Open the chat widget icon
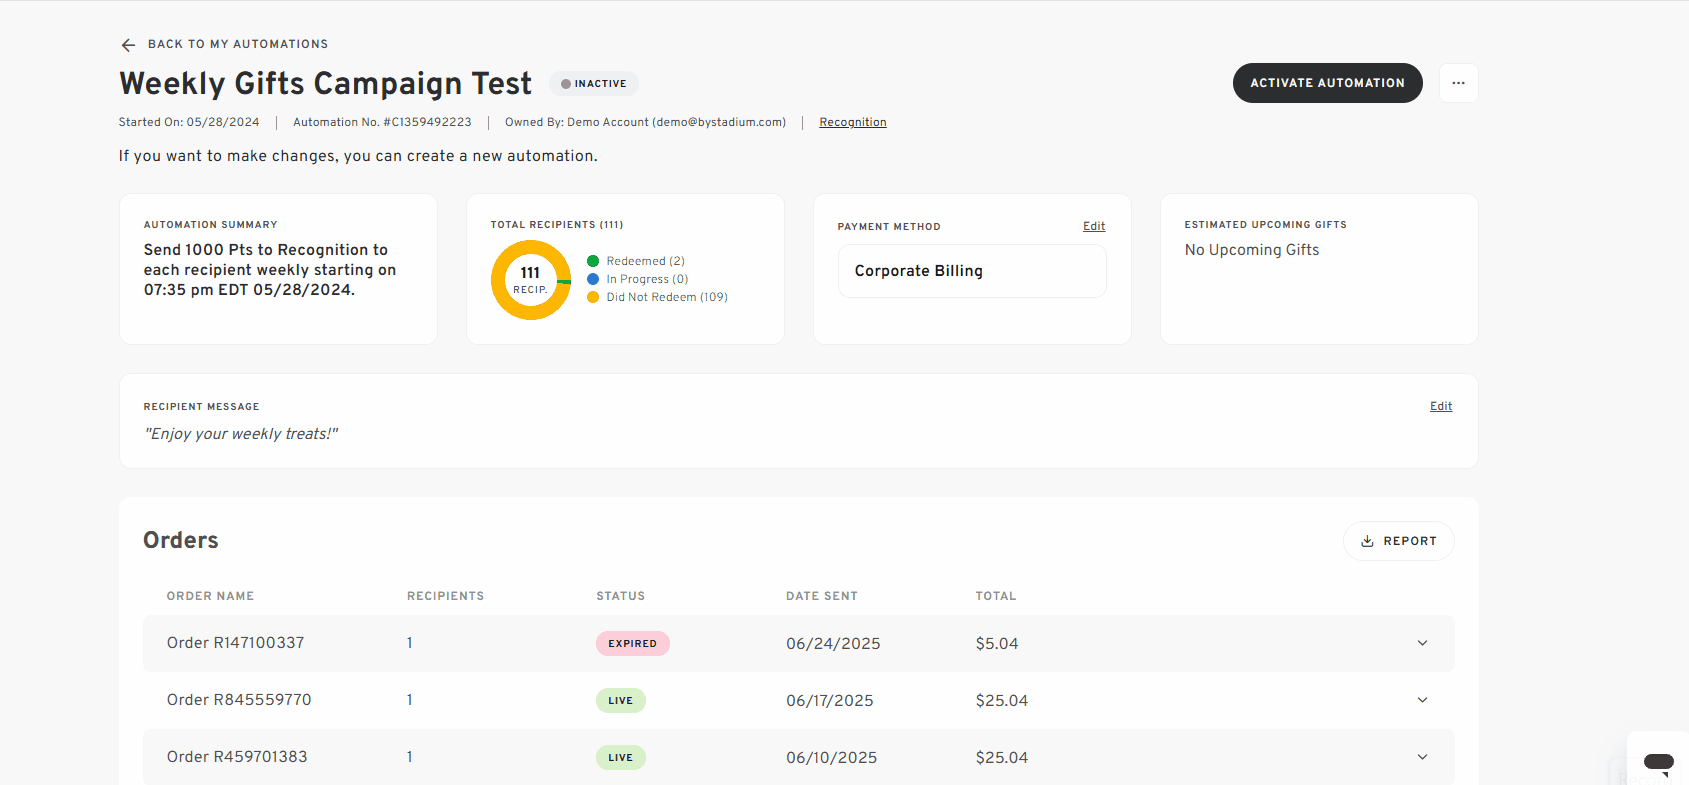Screen dimensions: 1689x785 pos(1658,763)
